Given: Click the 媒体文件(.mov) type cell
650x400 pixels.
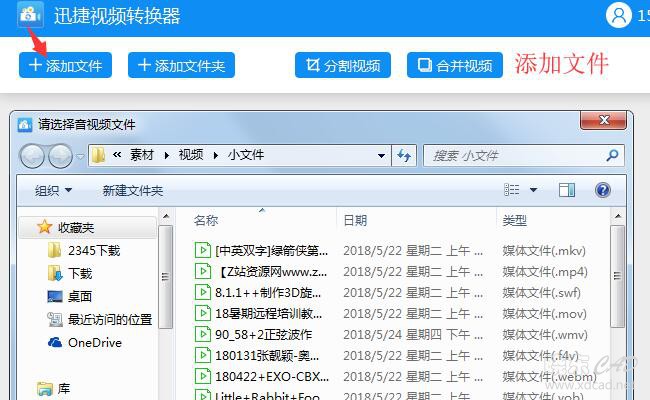Looking at the screenshot, I should [545, 313].
